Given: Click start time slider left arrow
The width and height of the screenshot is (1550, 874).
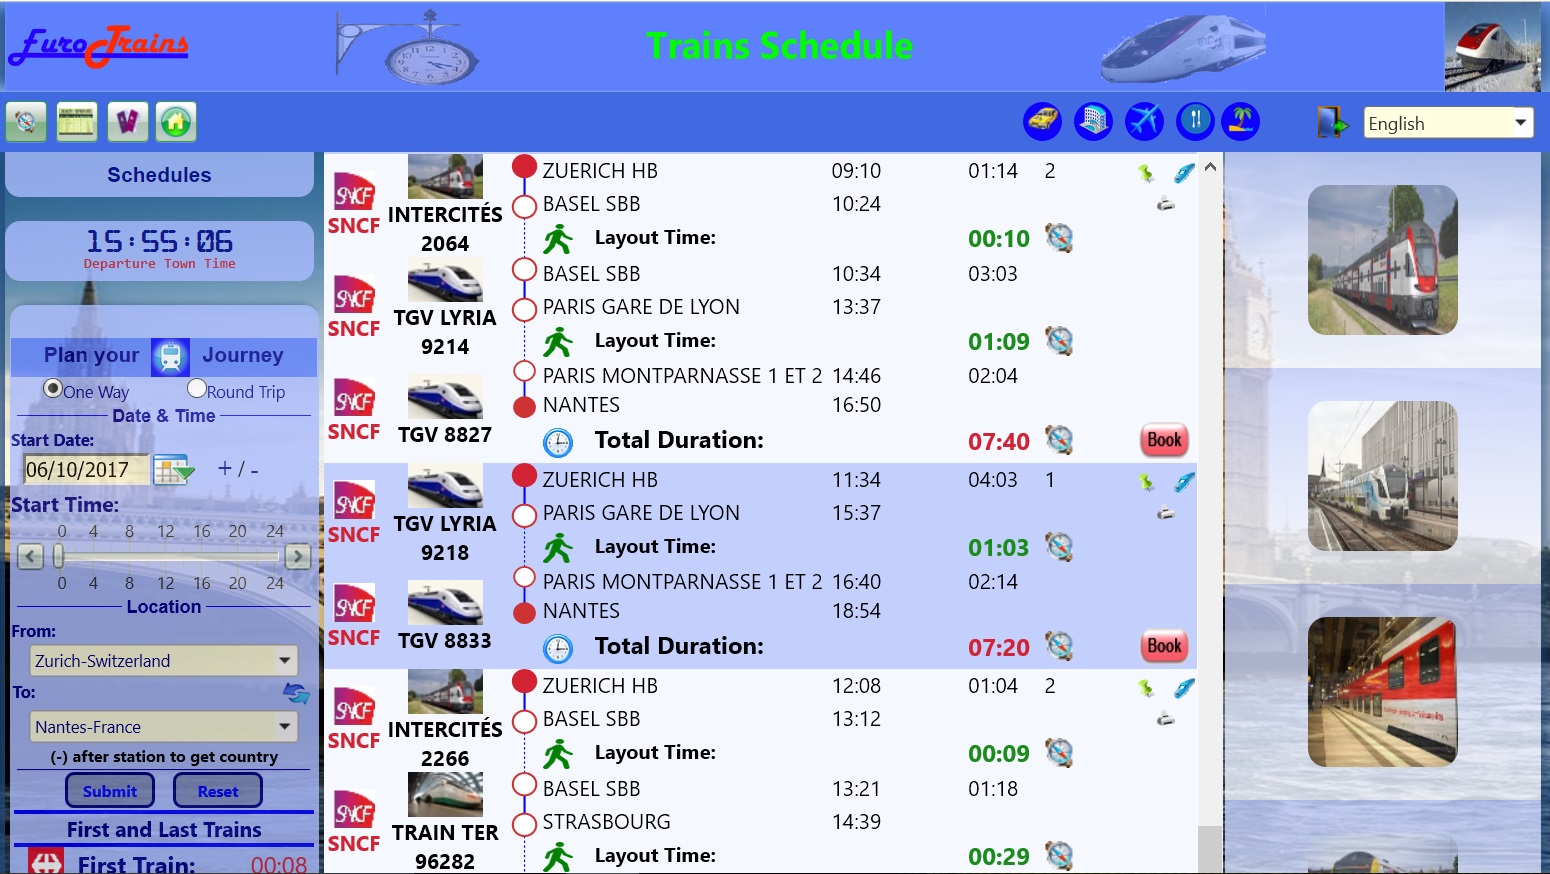Looking at the screenshot, I should (x=31, y=556).
